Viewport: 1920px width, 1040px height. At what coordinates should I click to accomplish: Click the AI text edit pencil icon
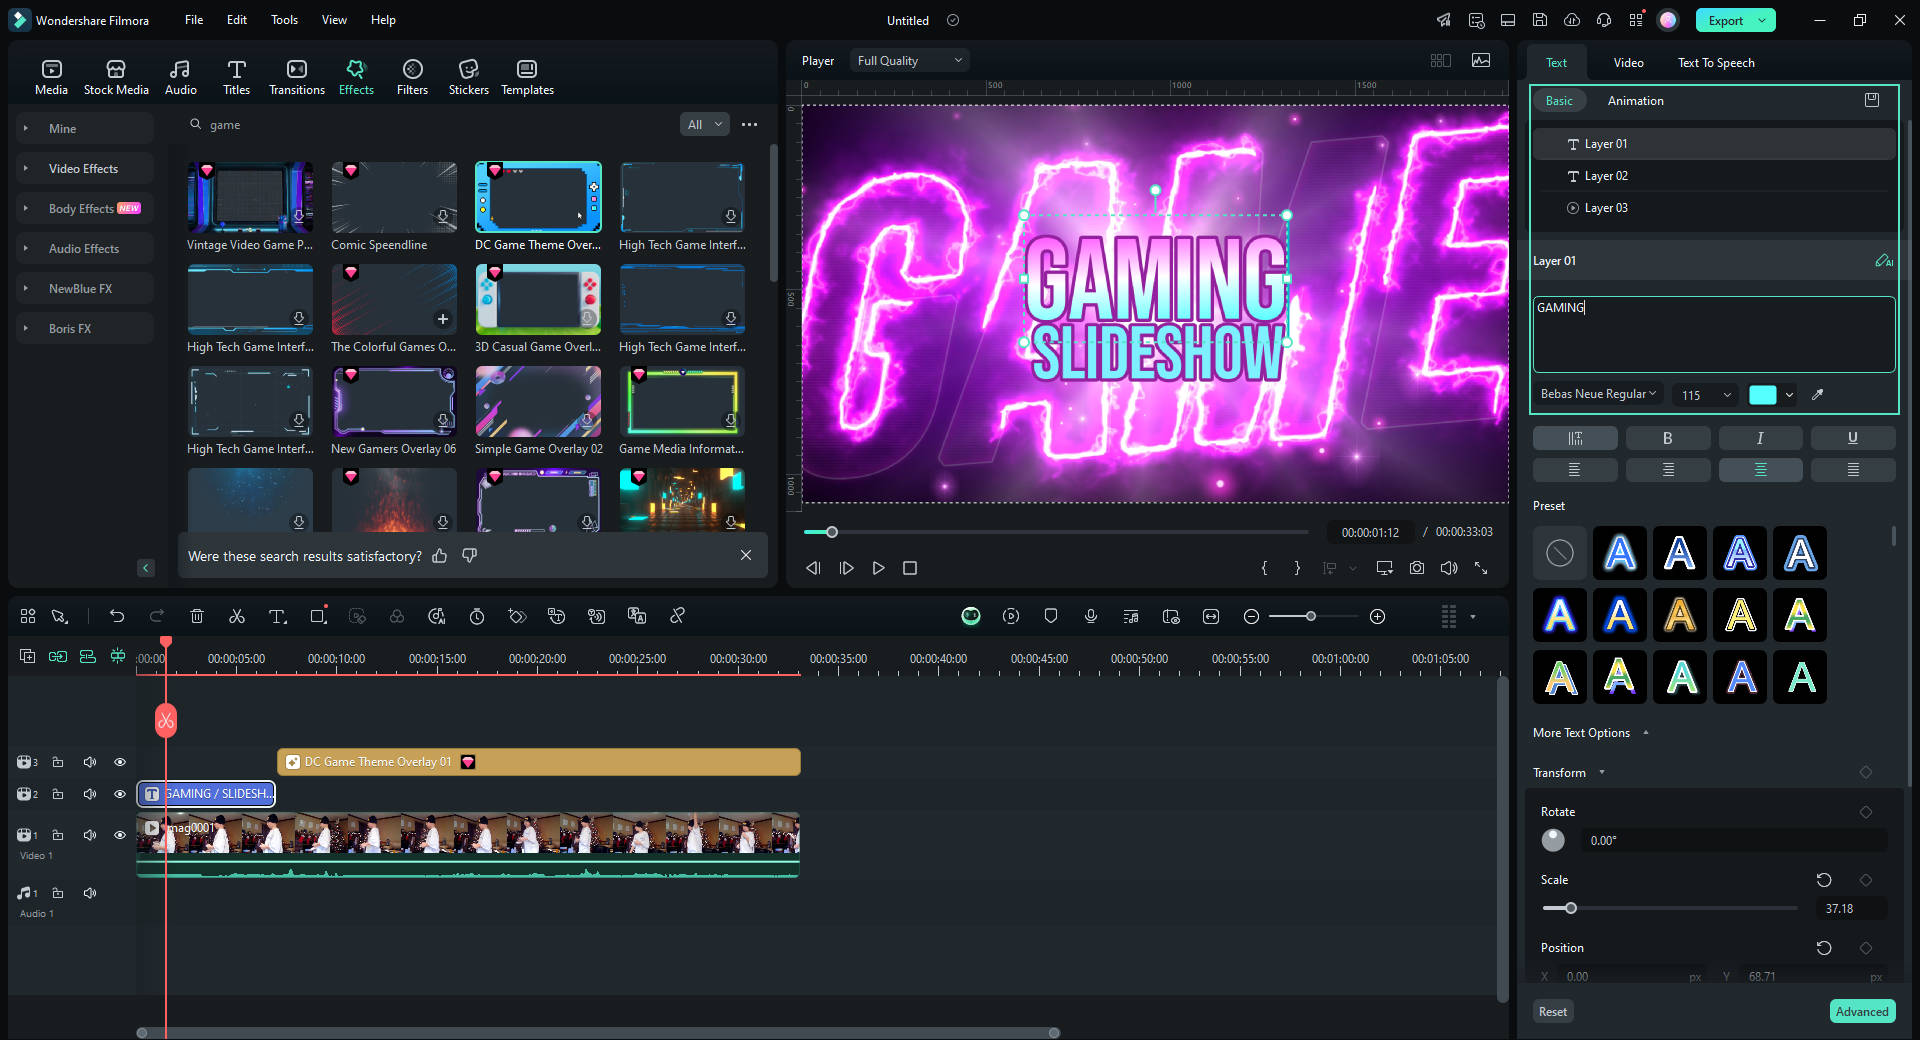1884,261
